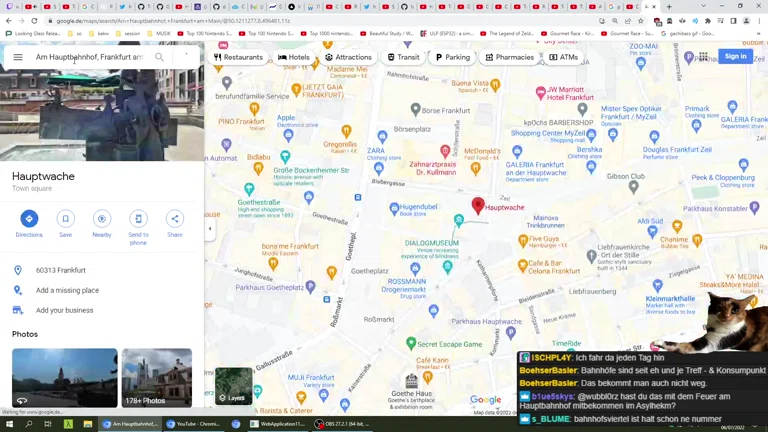Open the Google Maps hamburger menu
768x432 pixels.
point(18,57)
